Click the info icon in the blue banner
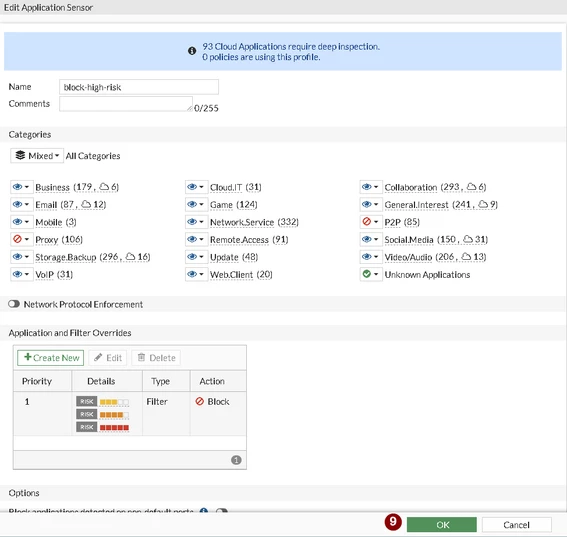The image size is (567, 537). [192, 51]
